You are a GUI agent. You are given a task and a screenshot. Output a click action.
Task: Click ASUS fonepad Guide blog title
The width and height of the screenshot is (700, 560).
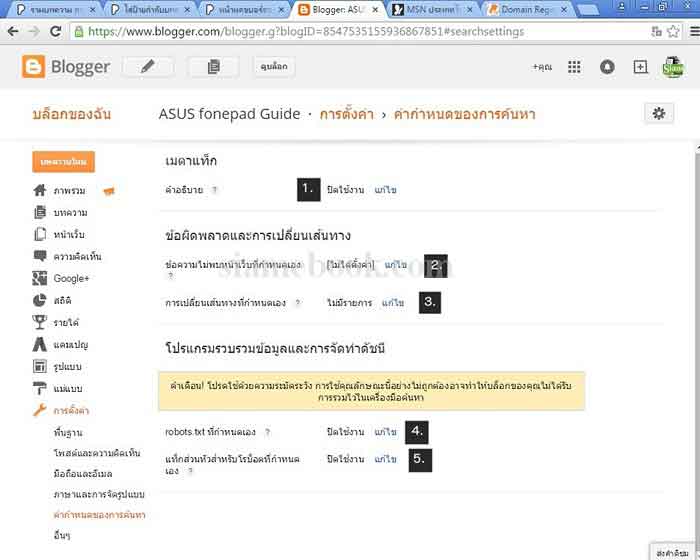point(229,114)
